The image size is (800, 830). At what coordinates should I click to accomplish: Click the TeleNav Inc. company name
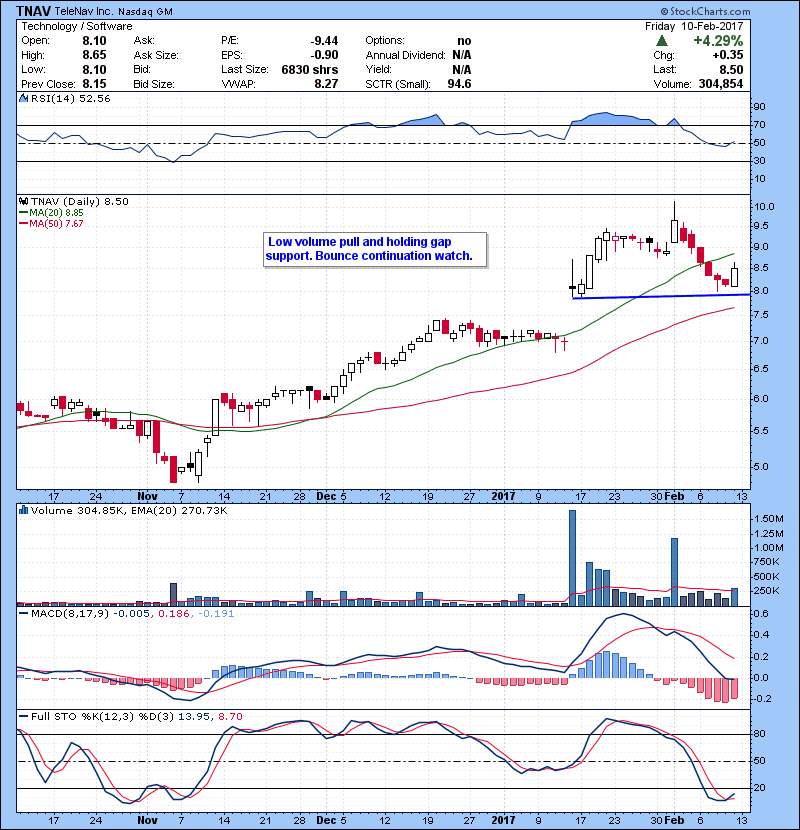pyautogui.click(x=84, y=11)
